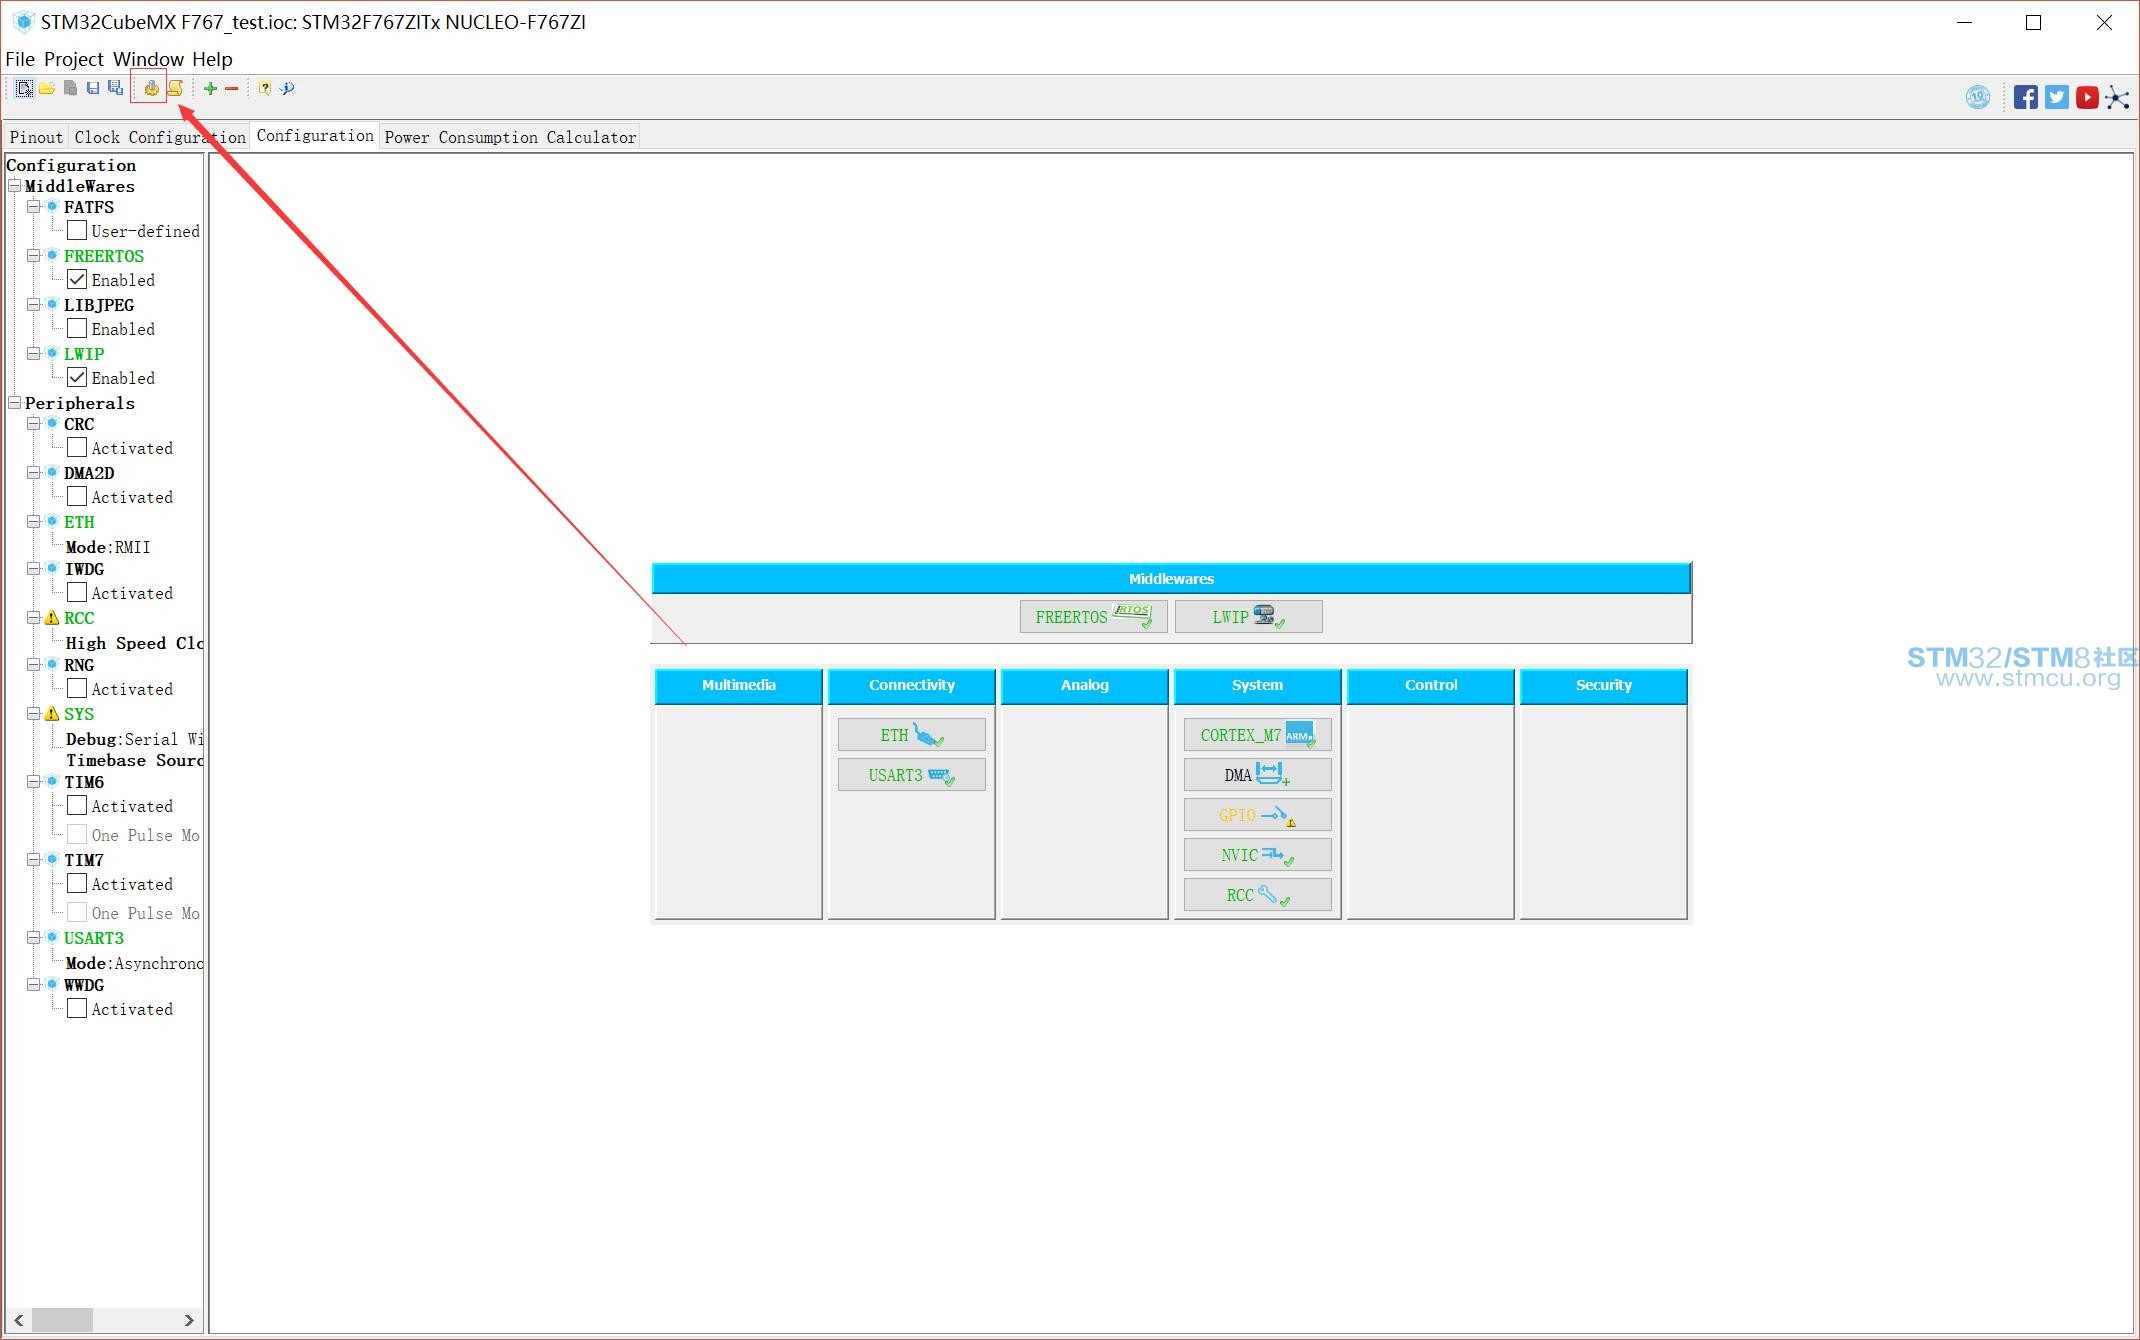Click the round blue 10 badge icon
This screenshot has width=2140, height=1340.
coord(1977,97)
